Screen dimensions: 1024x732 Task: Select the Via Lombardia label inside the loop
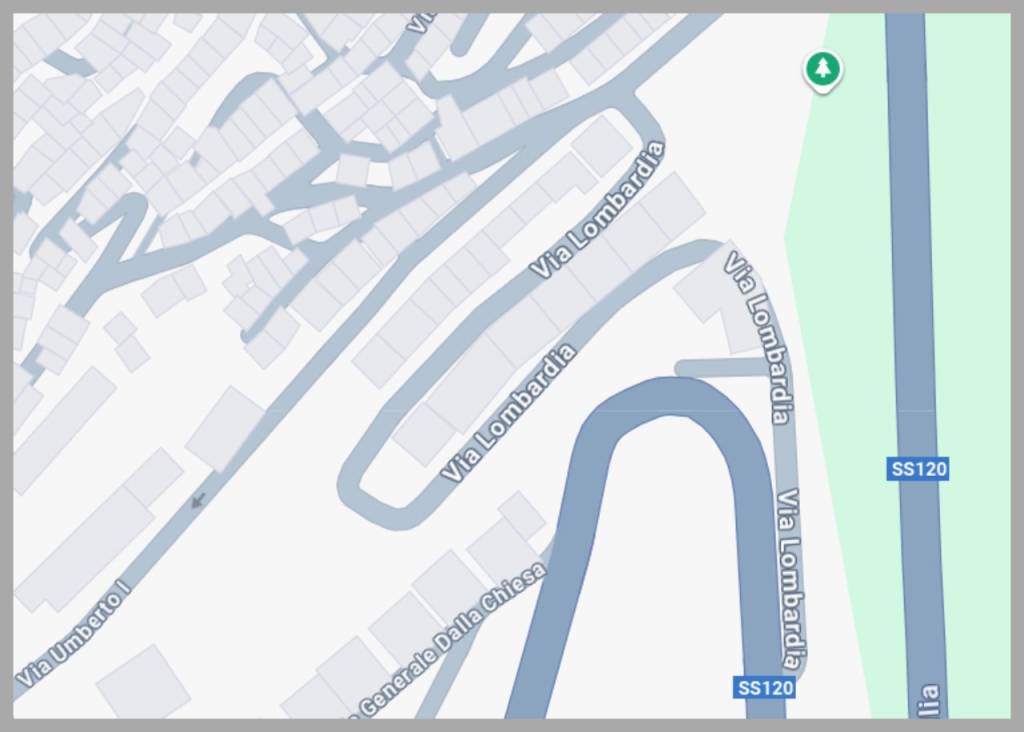click(x=509, y=413)
